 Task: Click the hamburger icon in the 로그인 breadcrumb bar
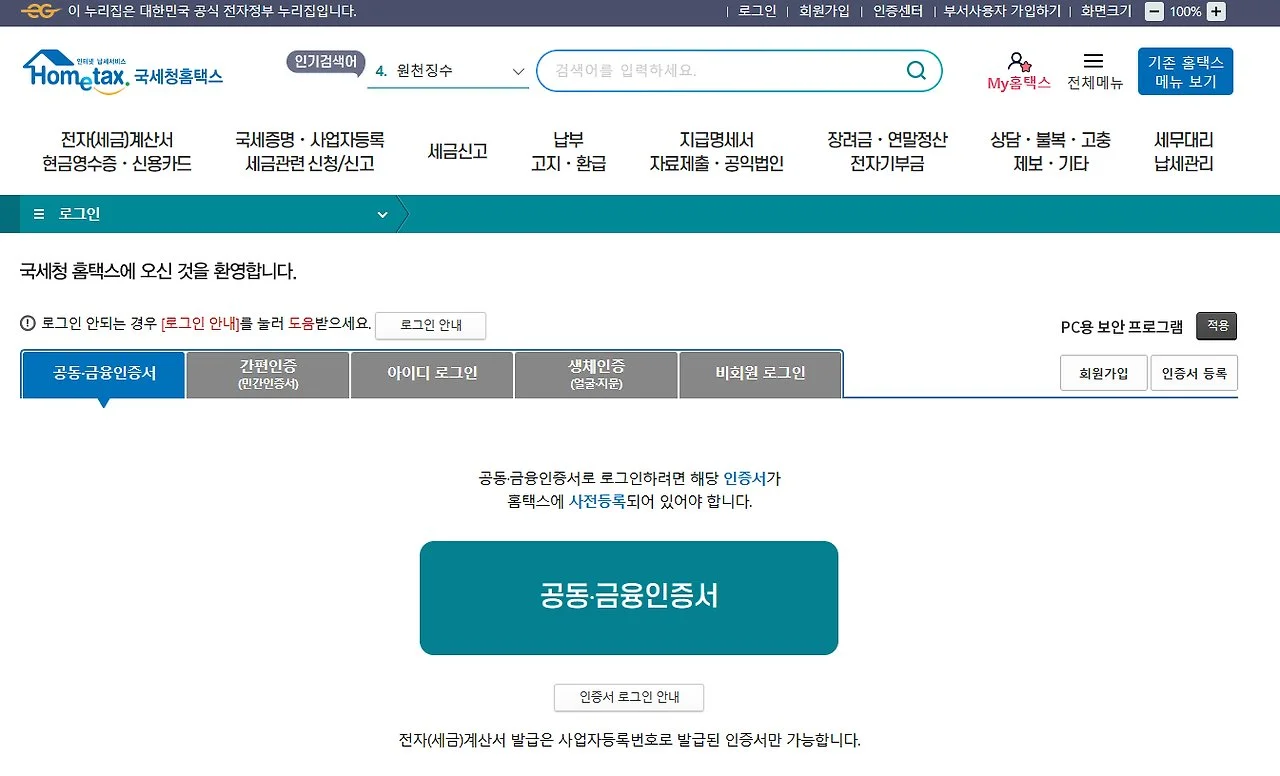point(38,214)
